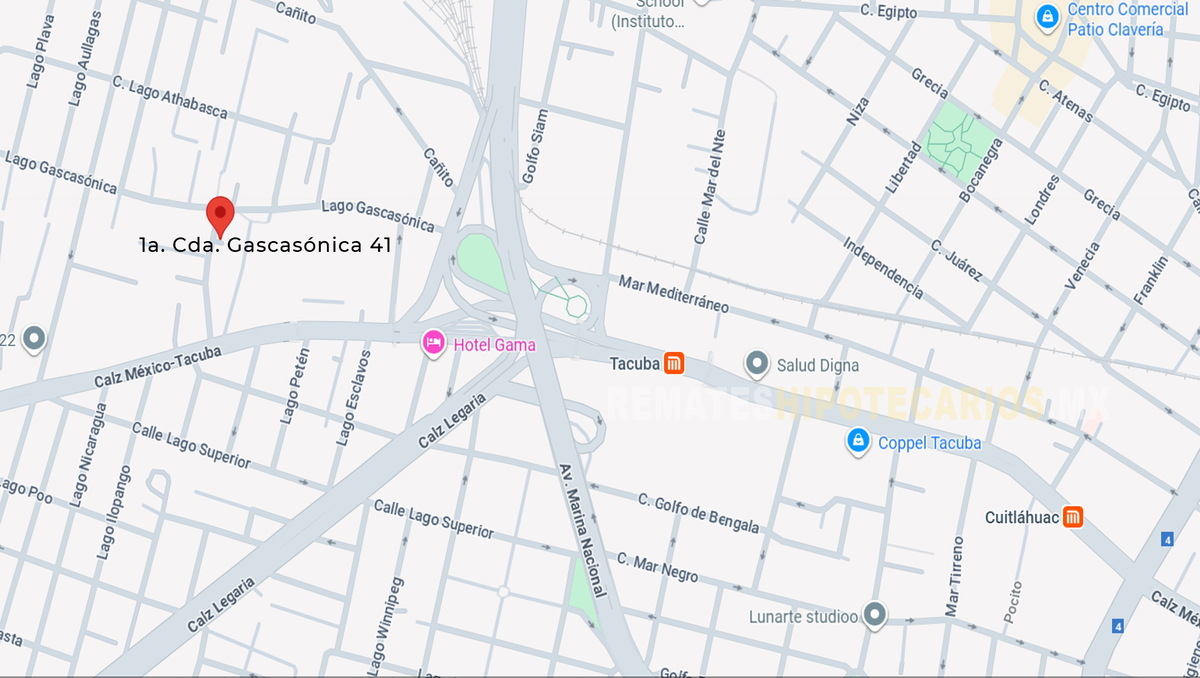The image size is (1200, 678).
Task: Click the Tacuba station name label
Action: (635, 364)
